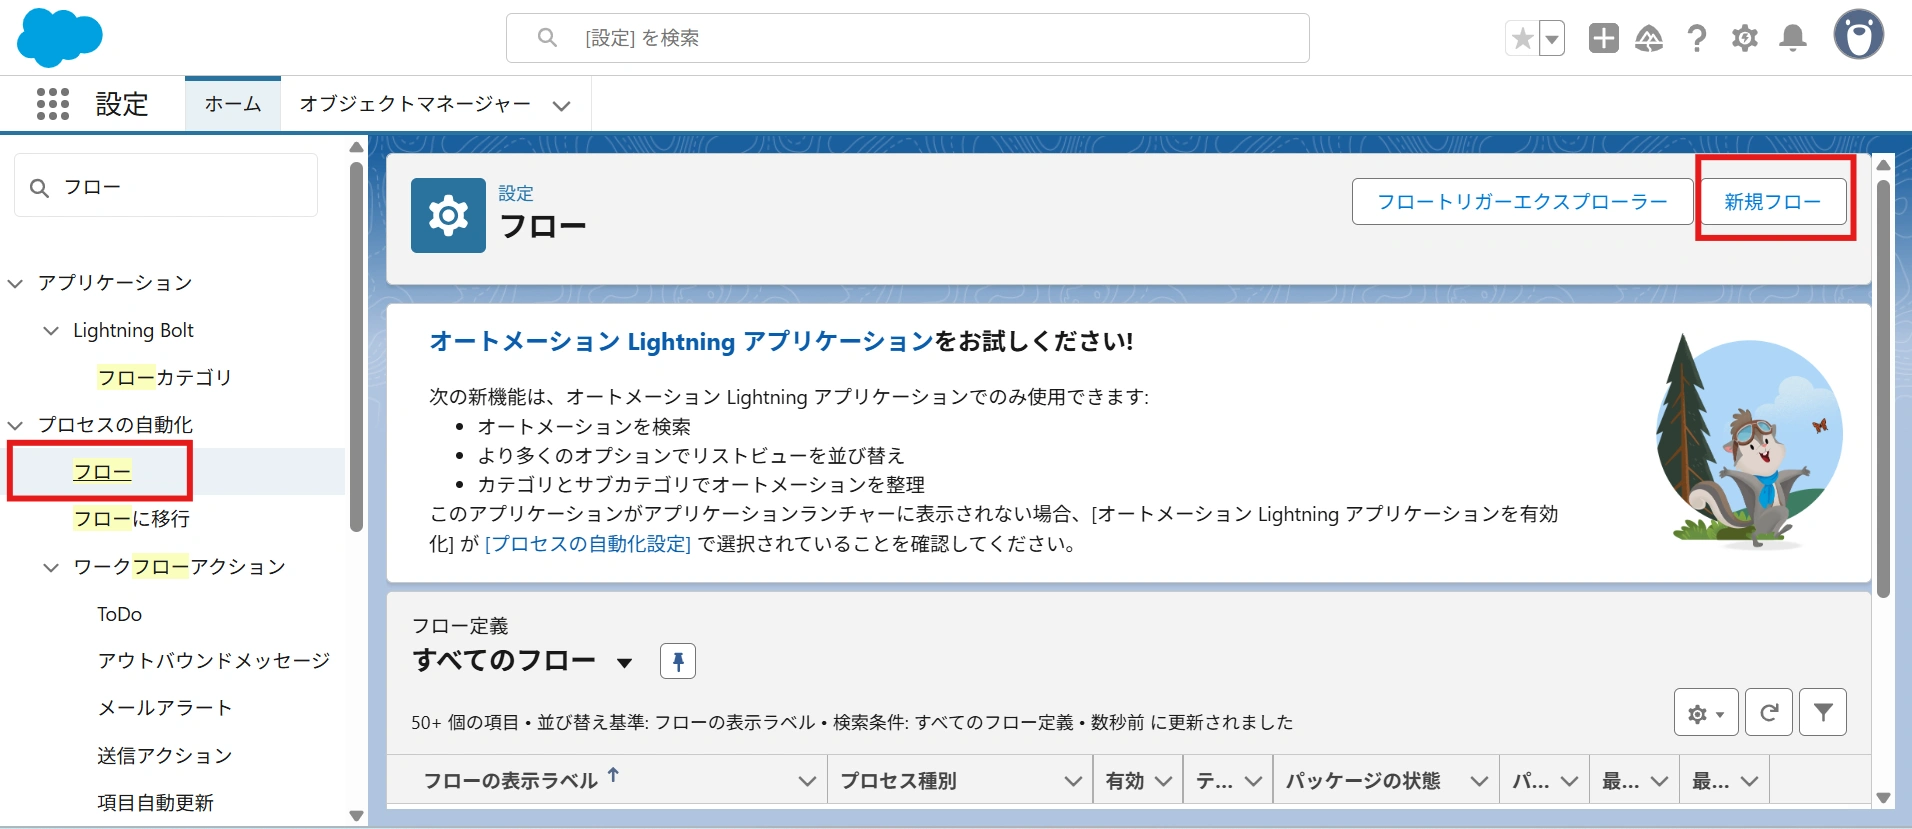Click the Quick Find box containing フロー
Image resolution: width=1912 pixels, height=829 pixels.
click(166, 186)
